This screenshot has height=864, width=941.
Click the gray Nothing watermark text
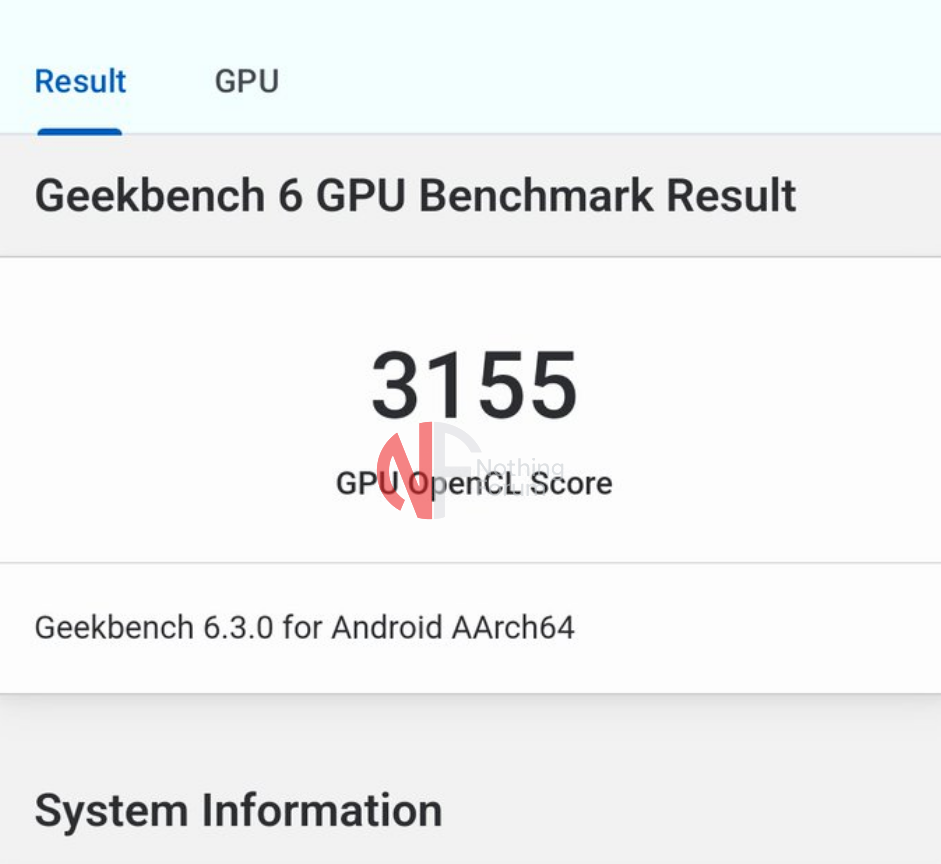tap(520, 467)
